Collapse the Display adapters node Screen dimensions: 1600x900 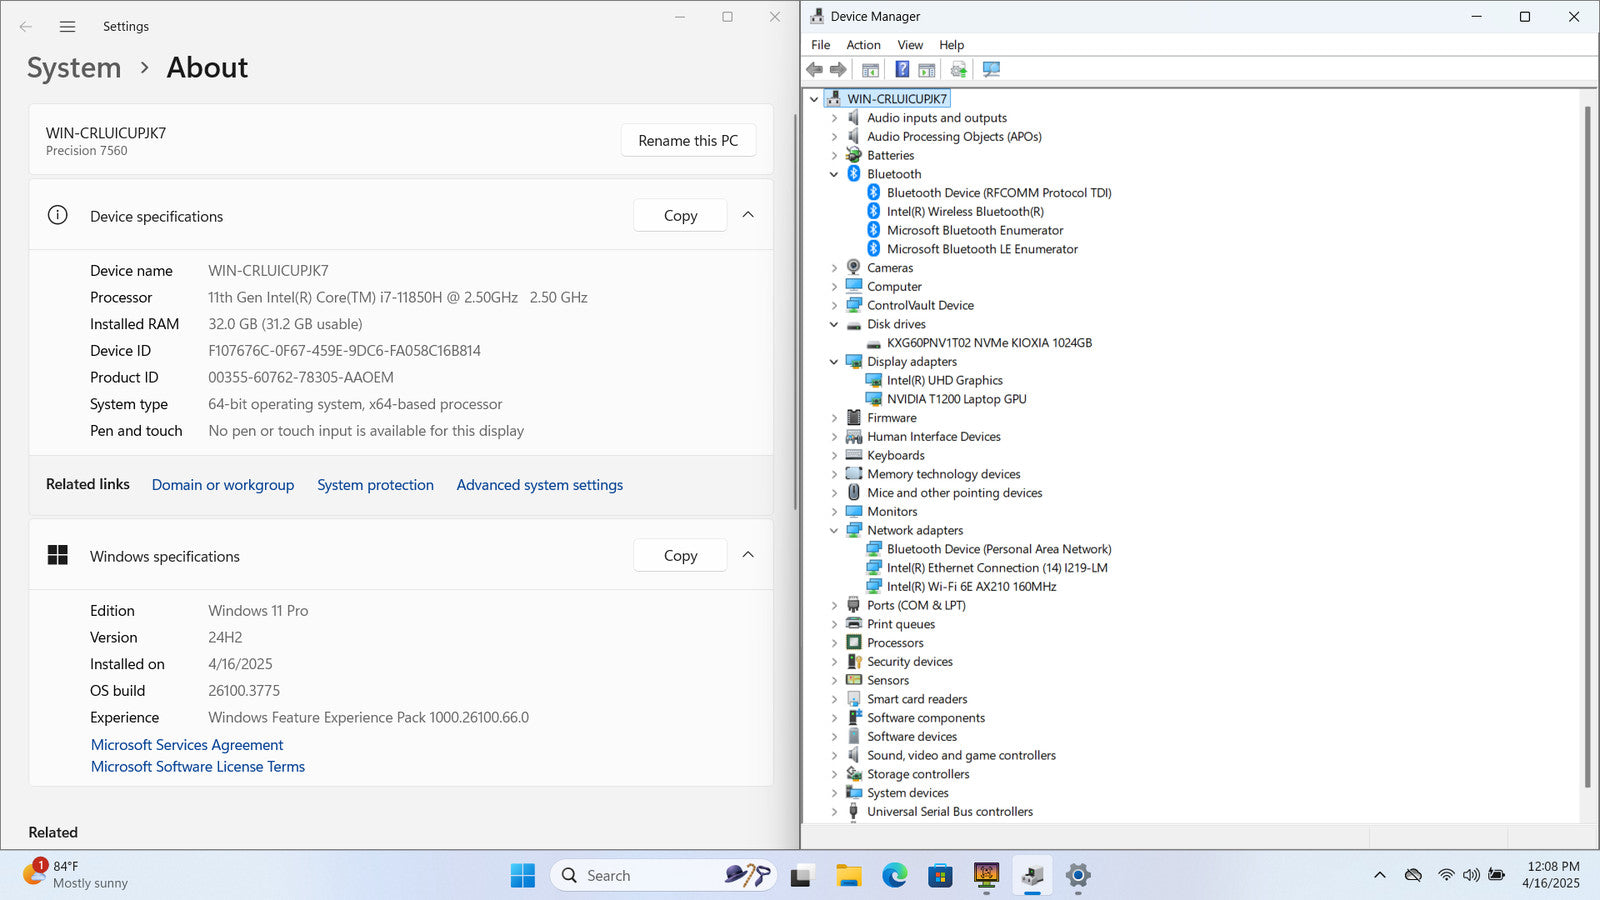click(834, 362)
